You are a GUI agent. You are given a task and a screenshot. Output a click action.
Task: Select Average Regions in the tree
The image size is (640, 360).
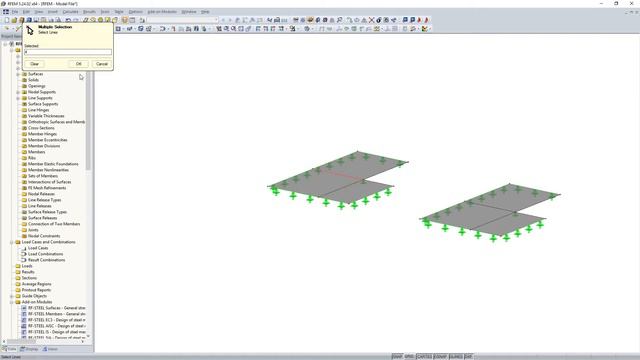pos(36,284)
